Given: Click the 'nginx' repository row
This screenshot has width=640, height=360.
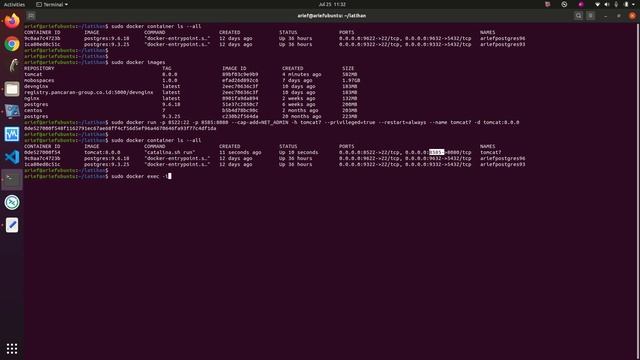Looking at the screenshot, I should (32, 98).
